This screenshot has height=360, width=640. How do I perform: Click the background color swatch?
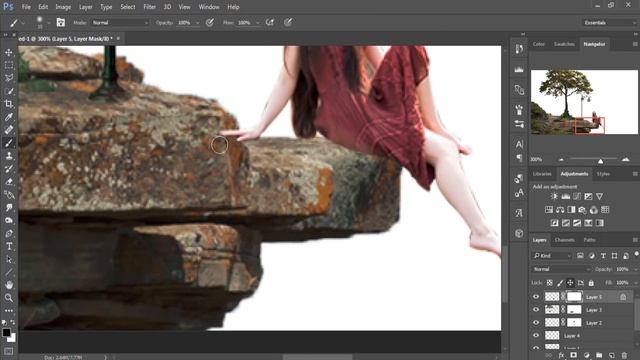point(12,338)
